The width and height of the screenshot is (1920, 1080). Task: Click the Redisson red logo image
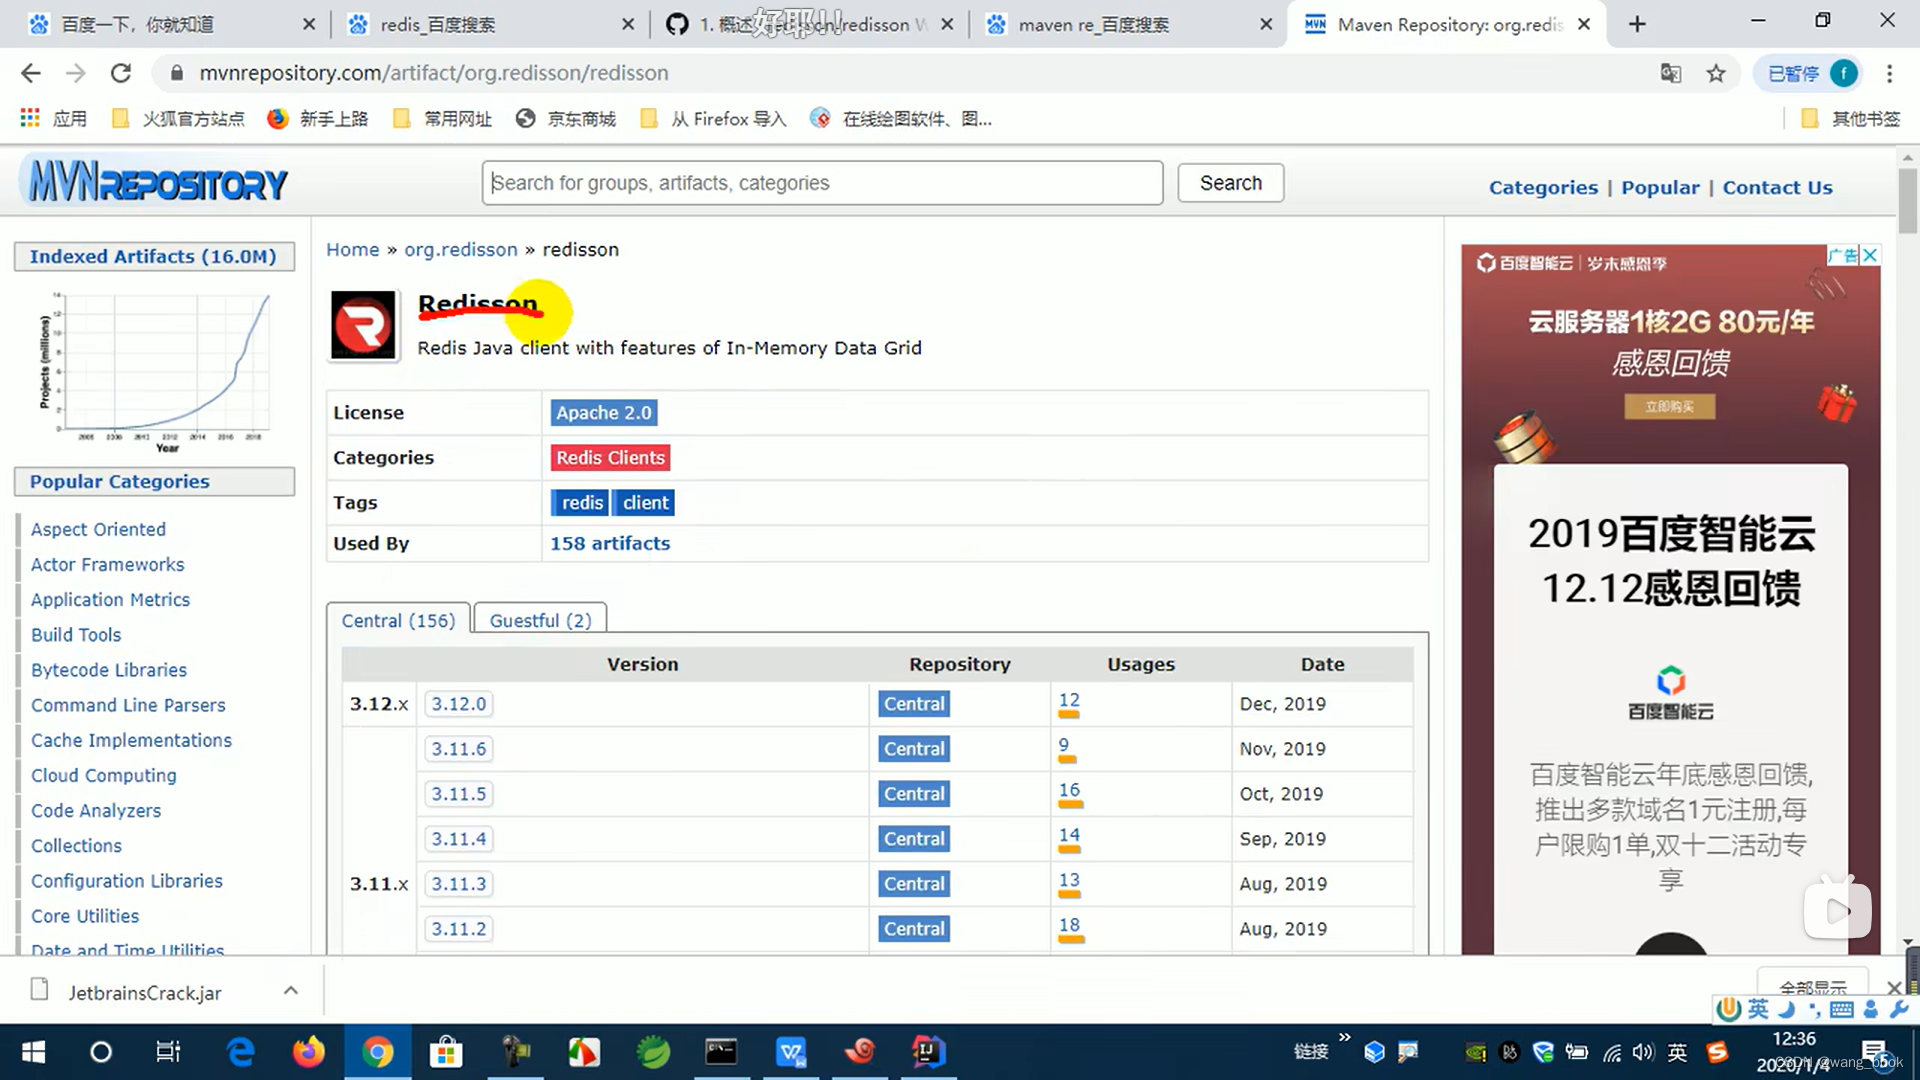[x=363, y=325]
